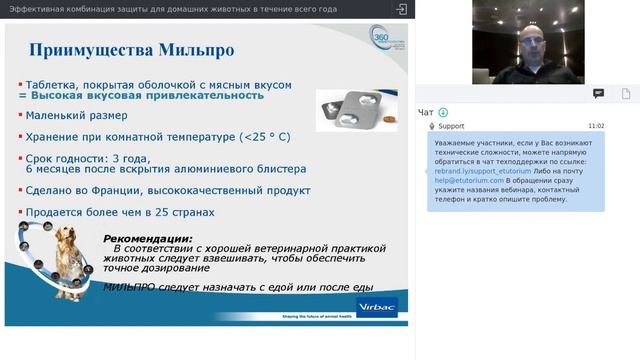Click the text Продается более чем в 25 странах
The image size is (640, 360).
(x=120, y=212)
